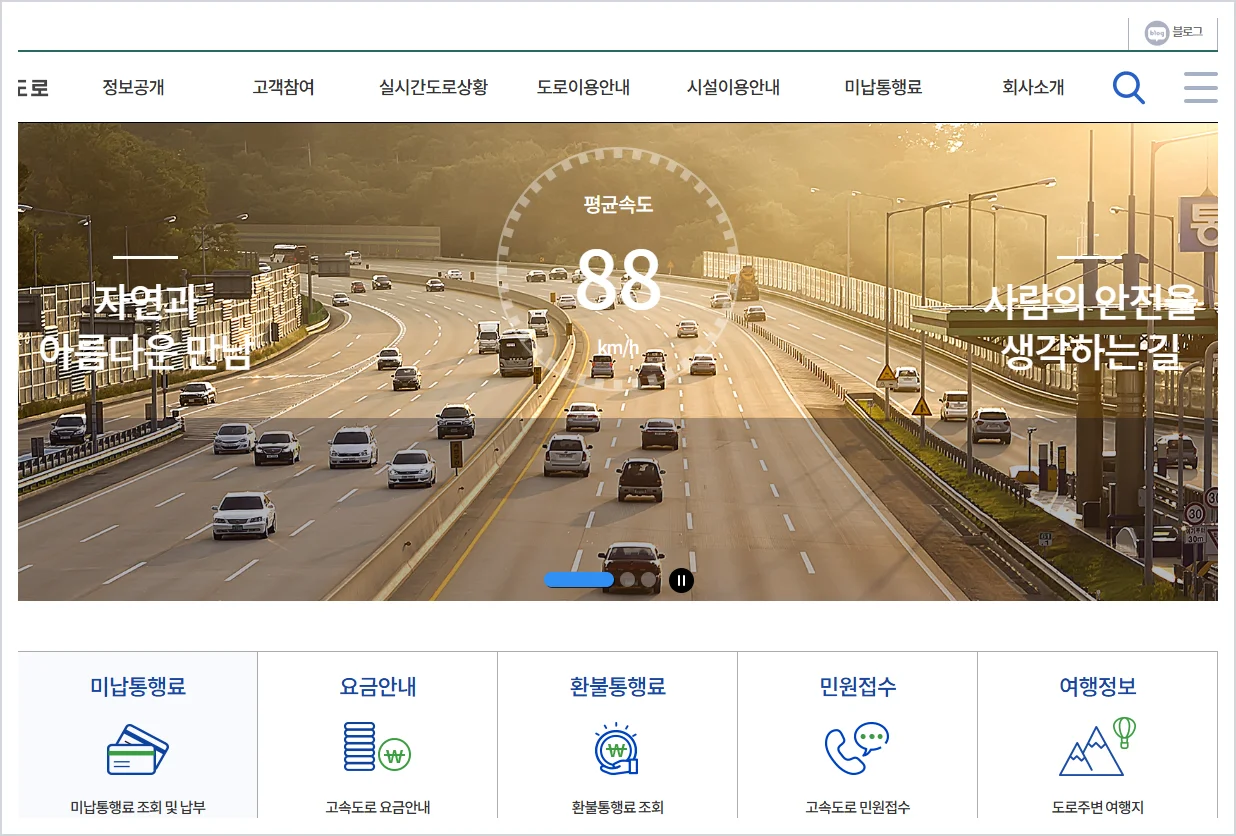Open the 도로이용안내 menu
1236x836 pixels.
click(x=583, y=87)
